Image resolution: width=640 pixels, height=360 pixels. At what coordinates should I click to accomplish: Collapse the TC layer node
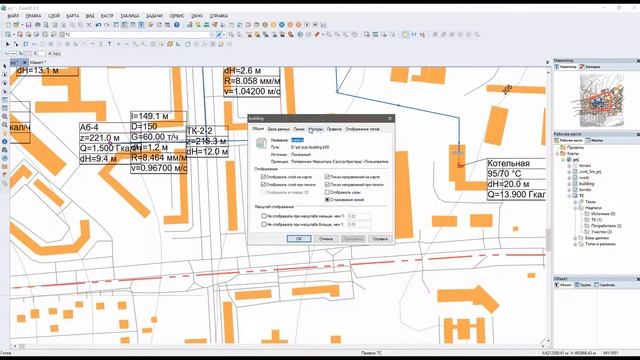click(569, 196)
